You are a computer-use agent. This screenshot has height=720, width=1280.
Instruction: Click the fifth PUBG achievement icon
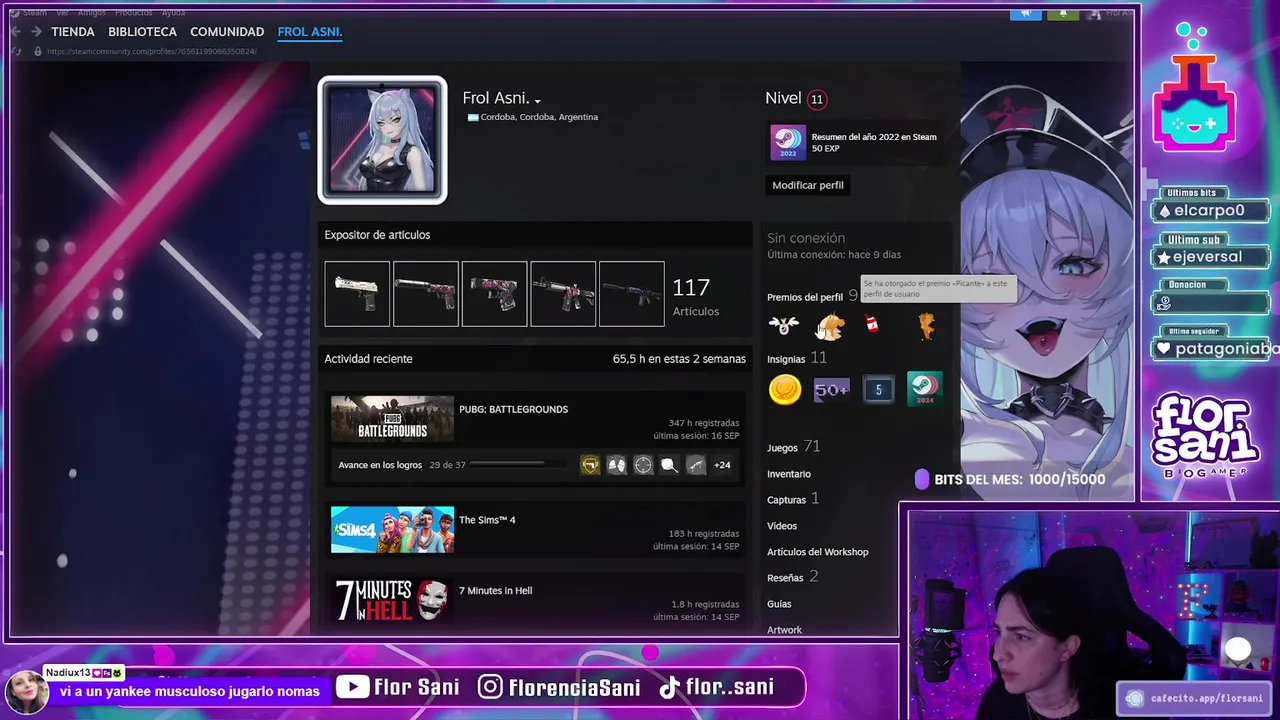(x=696, y=465)
